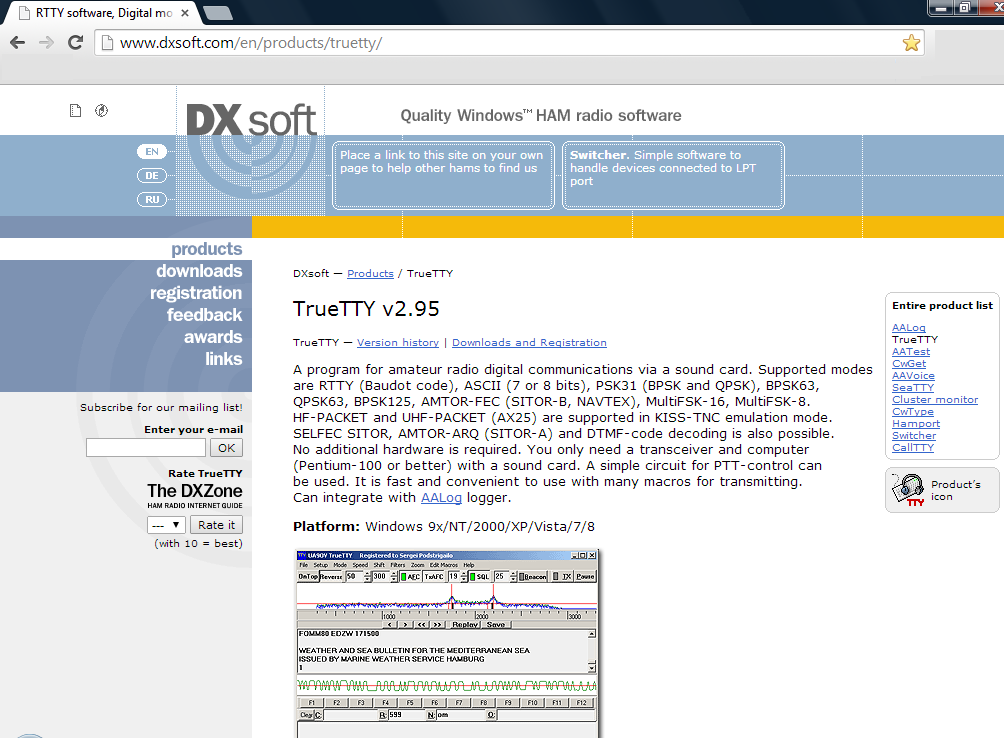The image size is (1004, 743).
Task: Bookmark this page using the star icon
Action: pyautogui.click(x=910, y=43)
